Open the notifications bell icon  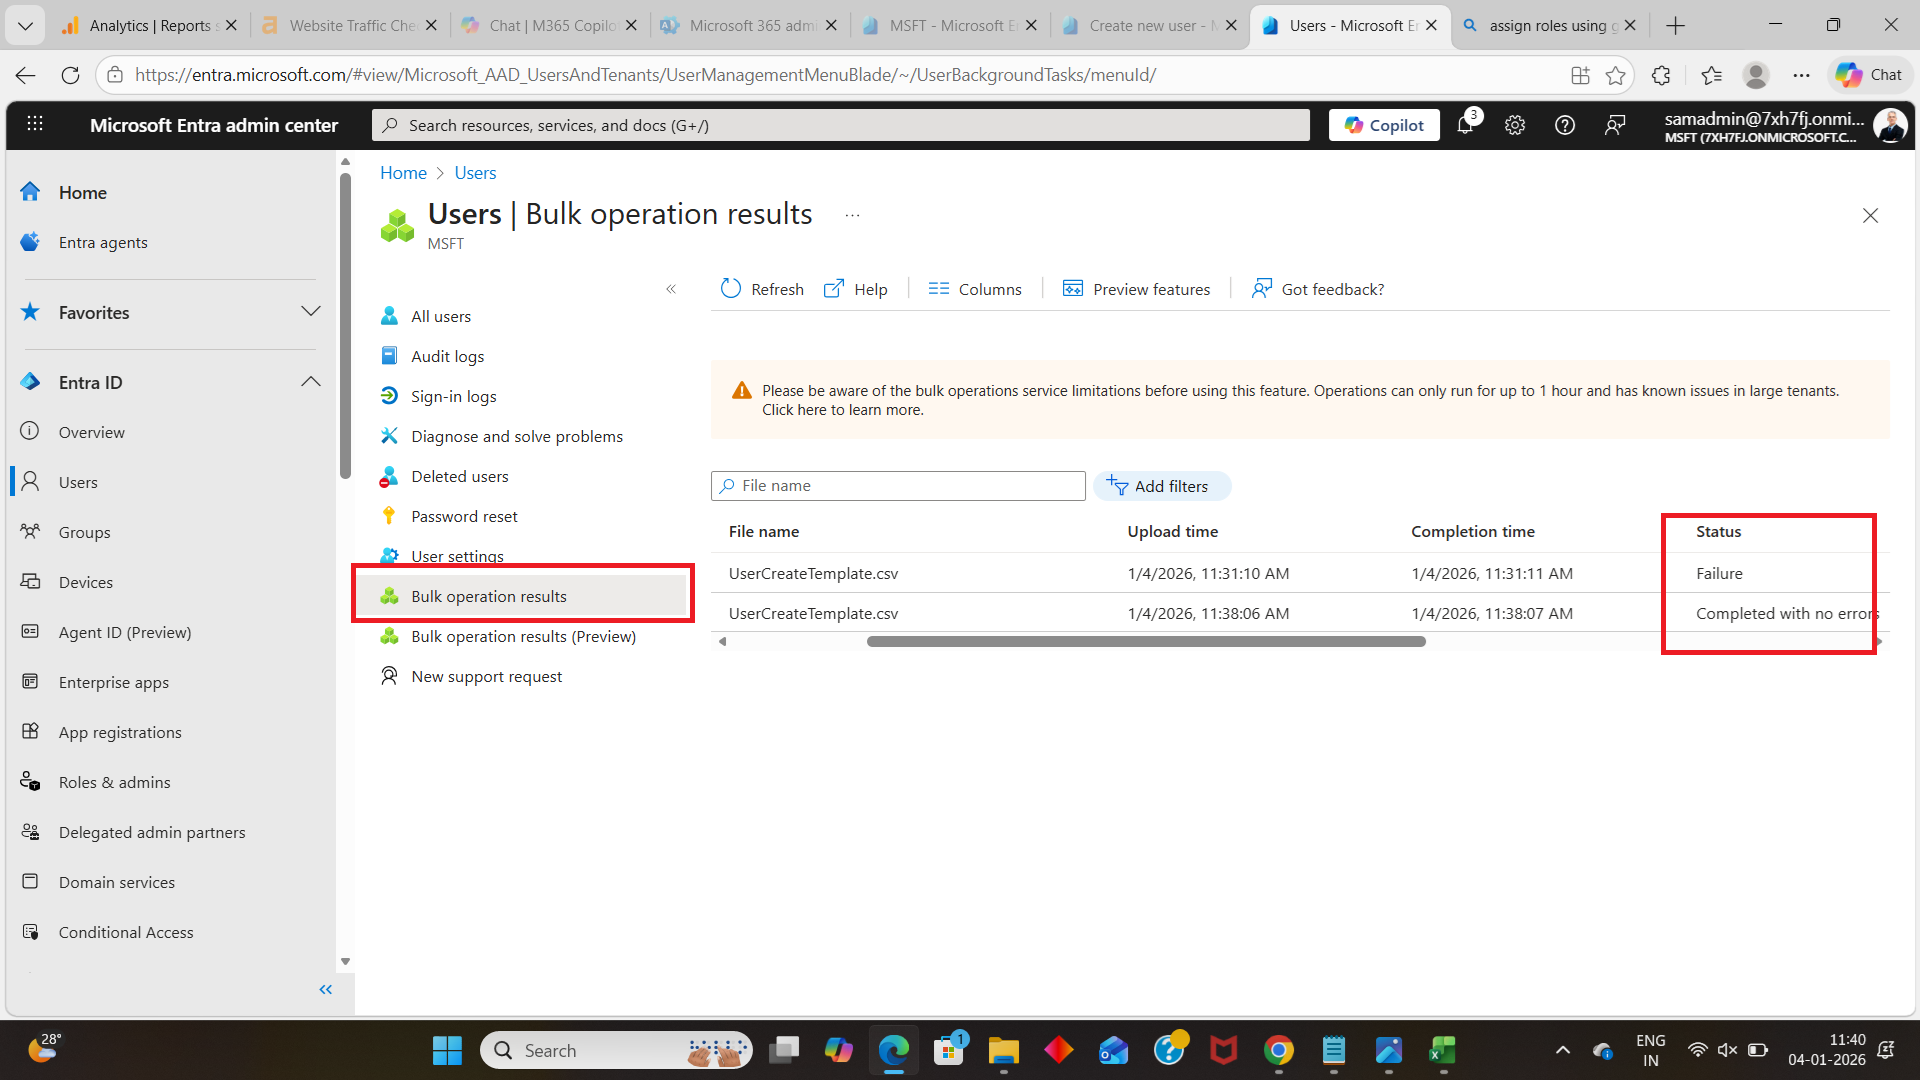pyautogui.click(x=1465, y=125)
